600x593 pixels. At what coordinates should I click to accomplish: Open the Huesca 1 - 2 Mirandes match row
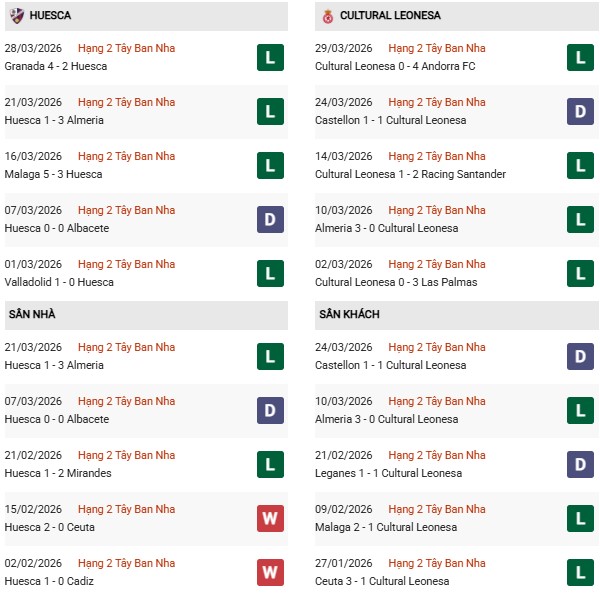click(60, 473)
